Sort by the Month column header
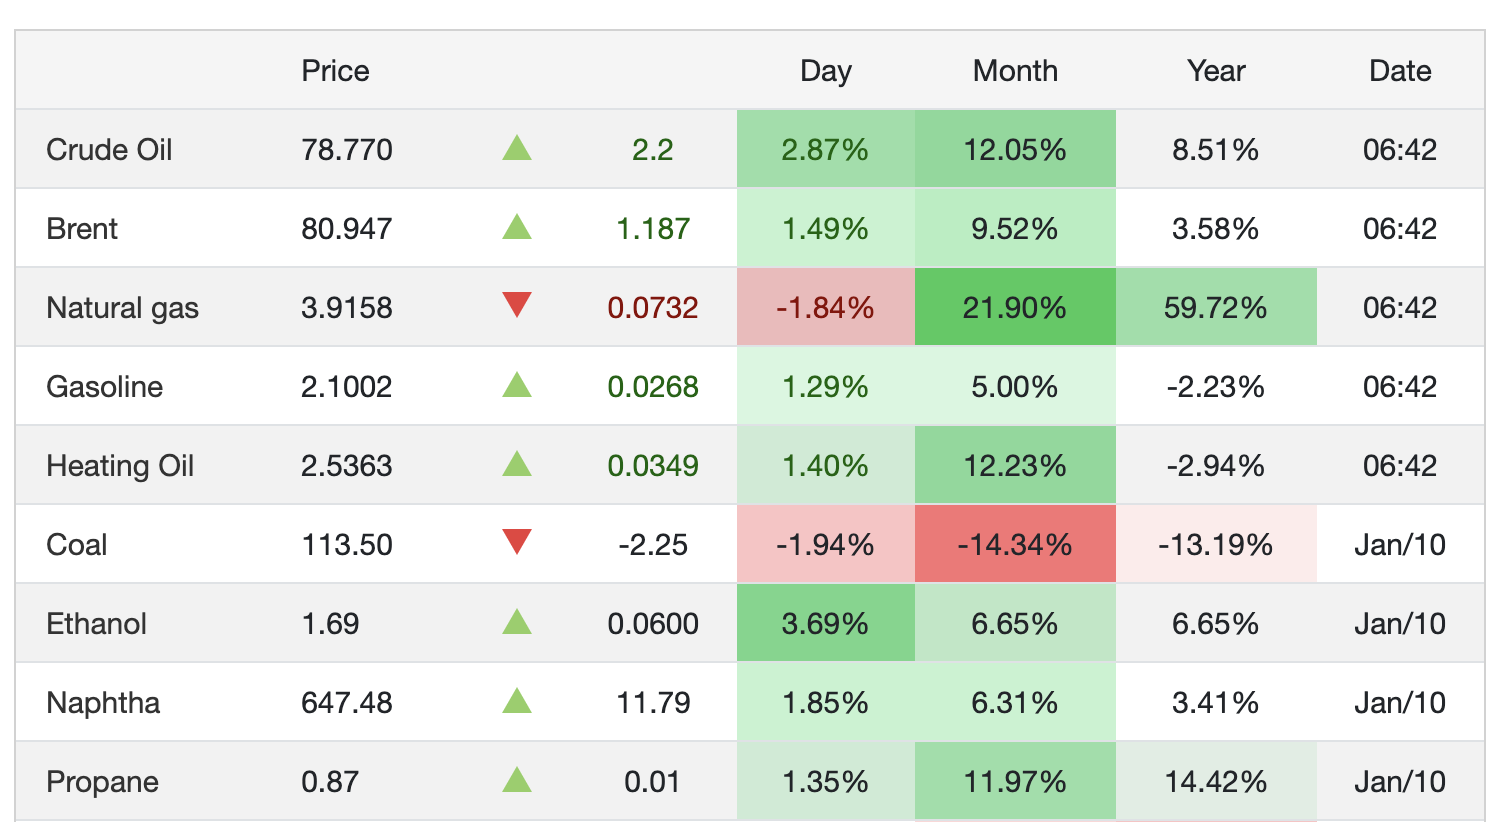Image resolution: width=1502 pixels, height=822 pixels. coord(1015,71)
